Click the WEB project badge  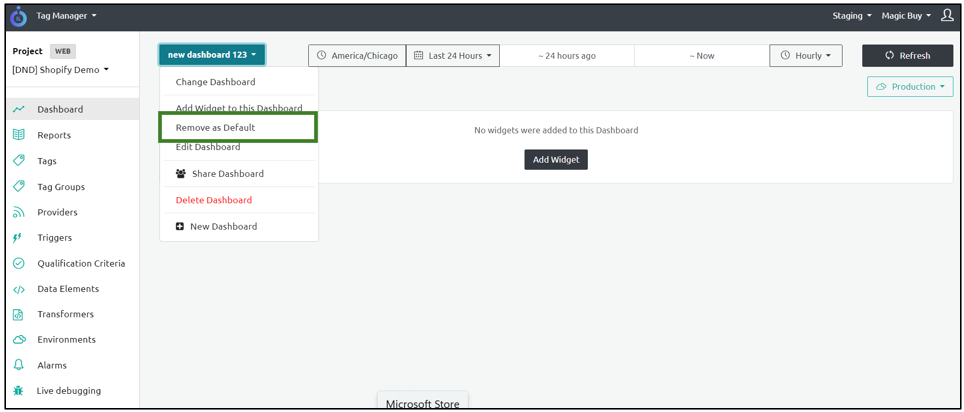[63, 52]
